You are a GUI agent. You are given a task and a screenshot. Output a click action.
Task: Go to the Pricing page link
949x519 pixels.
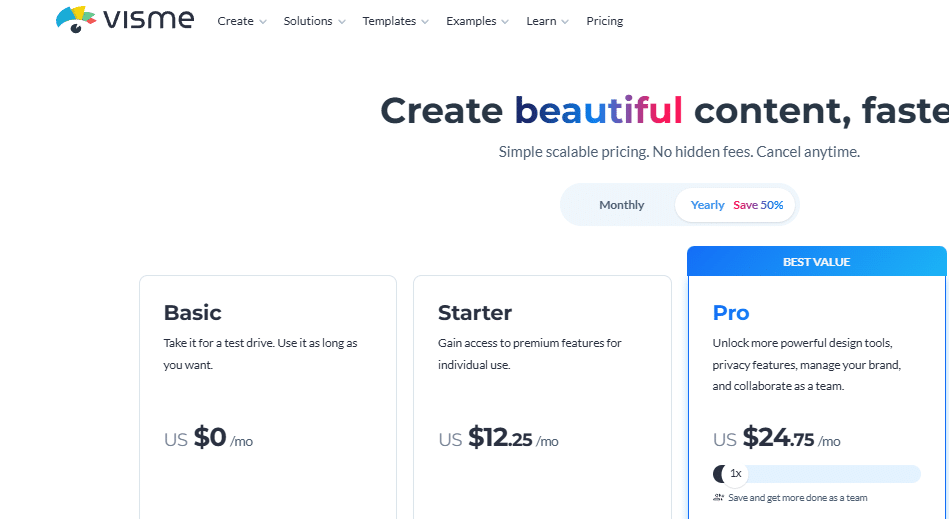click(x=605, y=21)
